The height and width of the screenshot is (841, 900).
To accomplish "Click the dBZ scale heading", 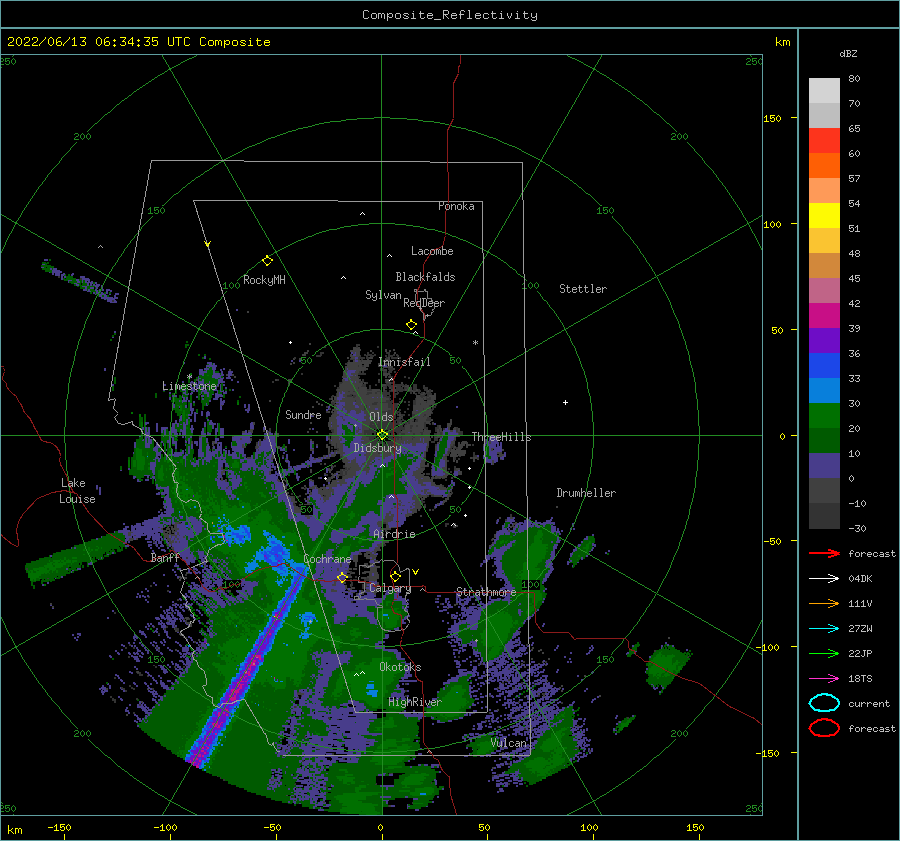I will [848, 53].
